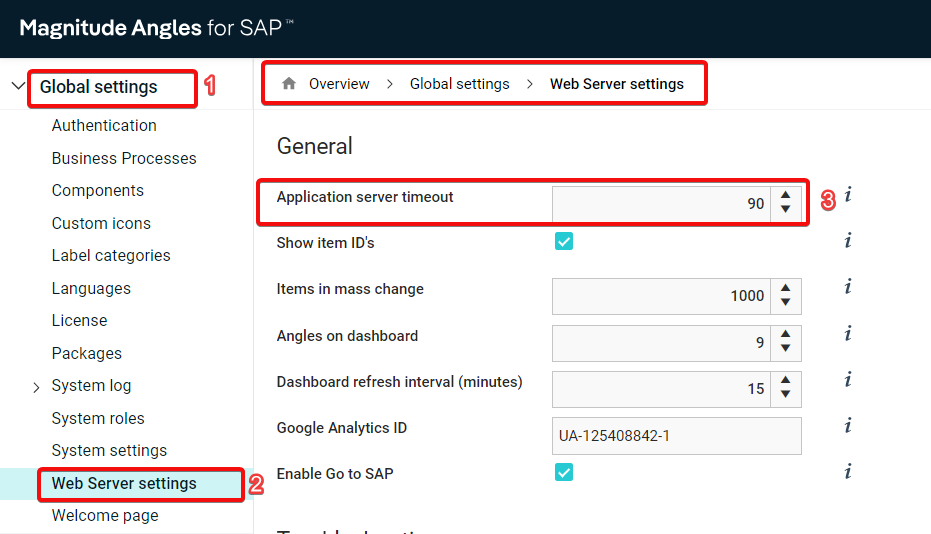Open Authentication in the sidebar
Image resolution: width=931 pixels, height=534 pixels.
(x=104, y=125)
